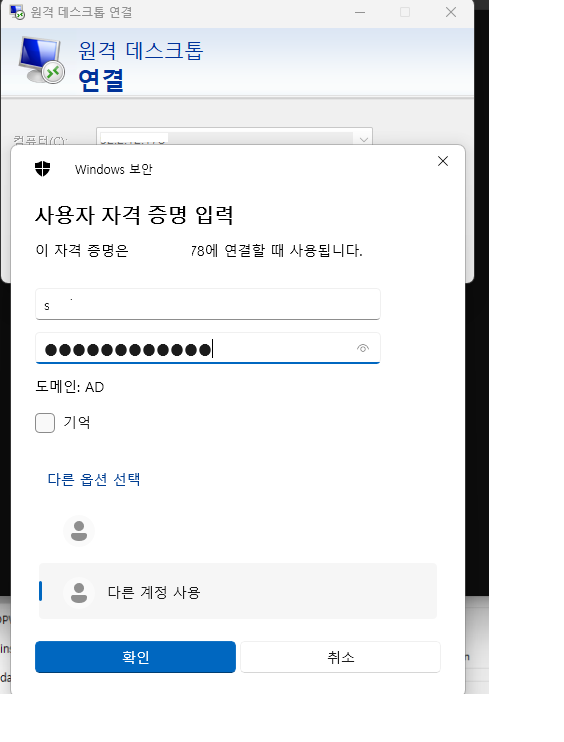Click the 도메인: AD text

[70, 387]
